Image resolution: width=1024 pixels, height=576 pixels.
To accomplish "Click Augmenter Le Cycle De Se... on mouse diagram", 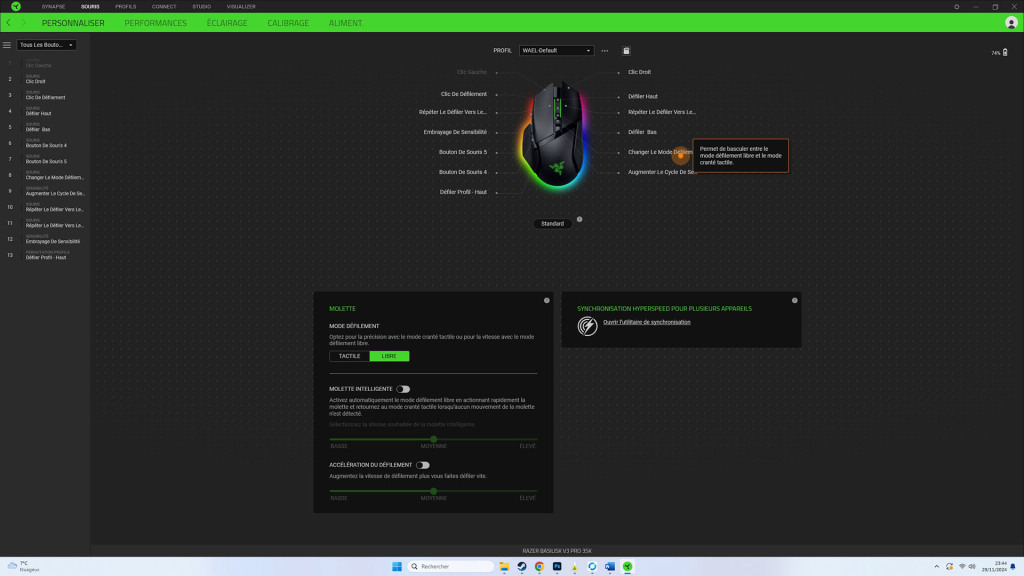I will click(662, 172).
